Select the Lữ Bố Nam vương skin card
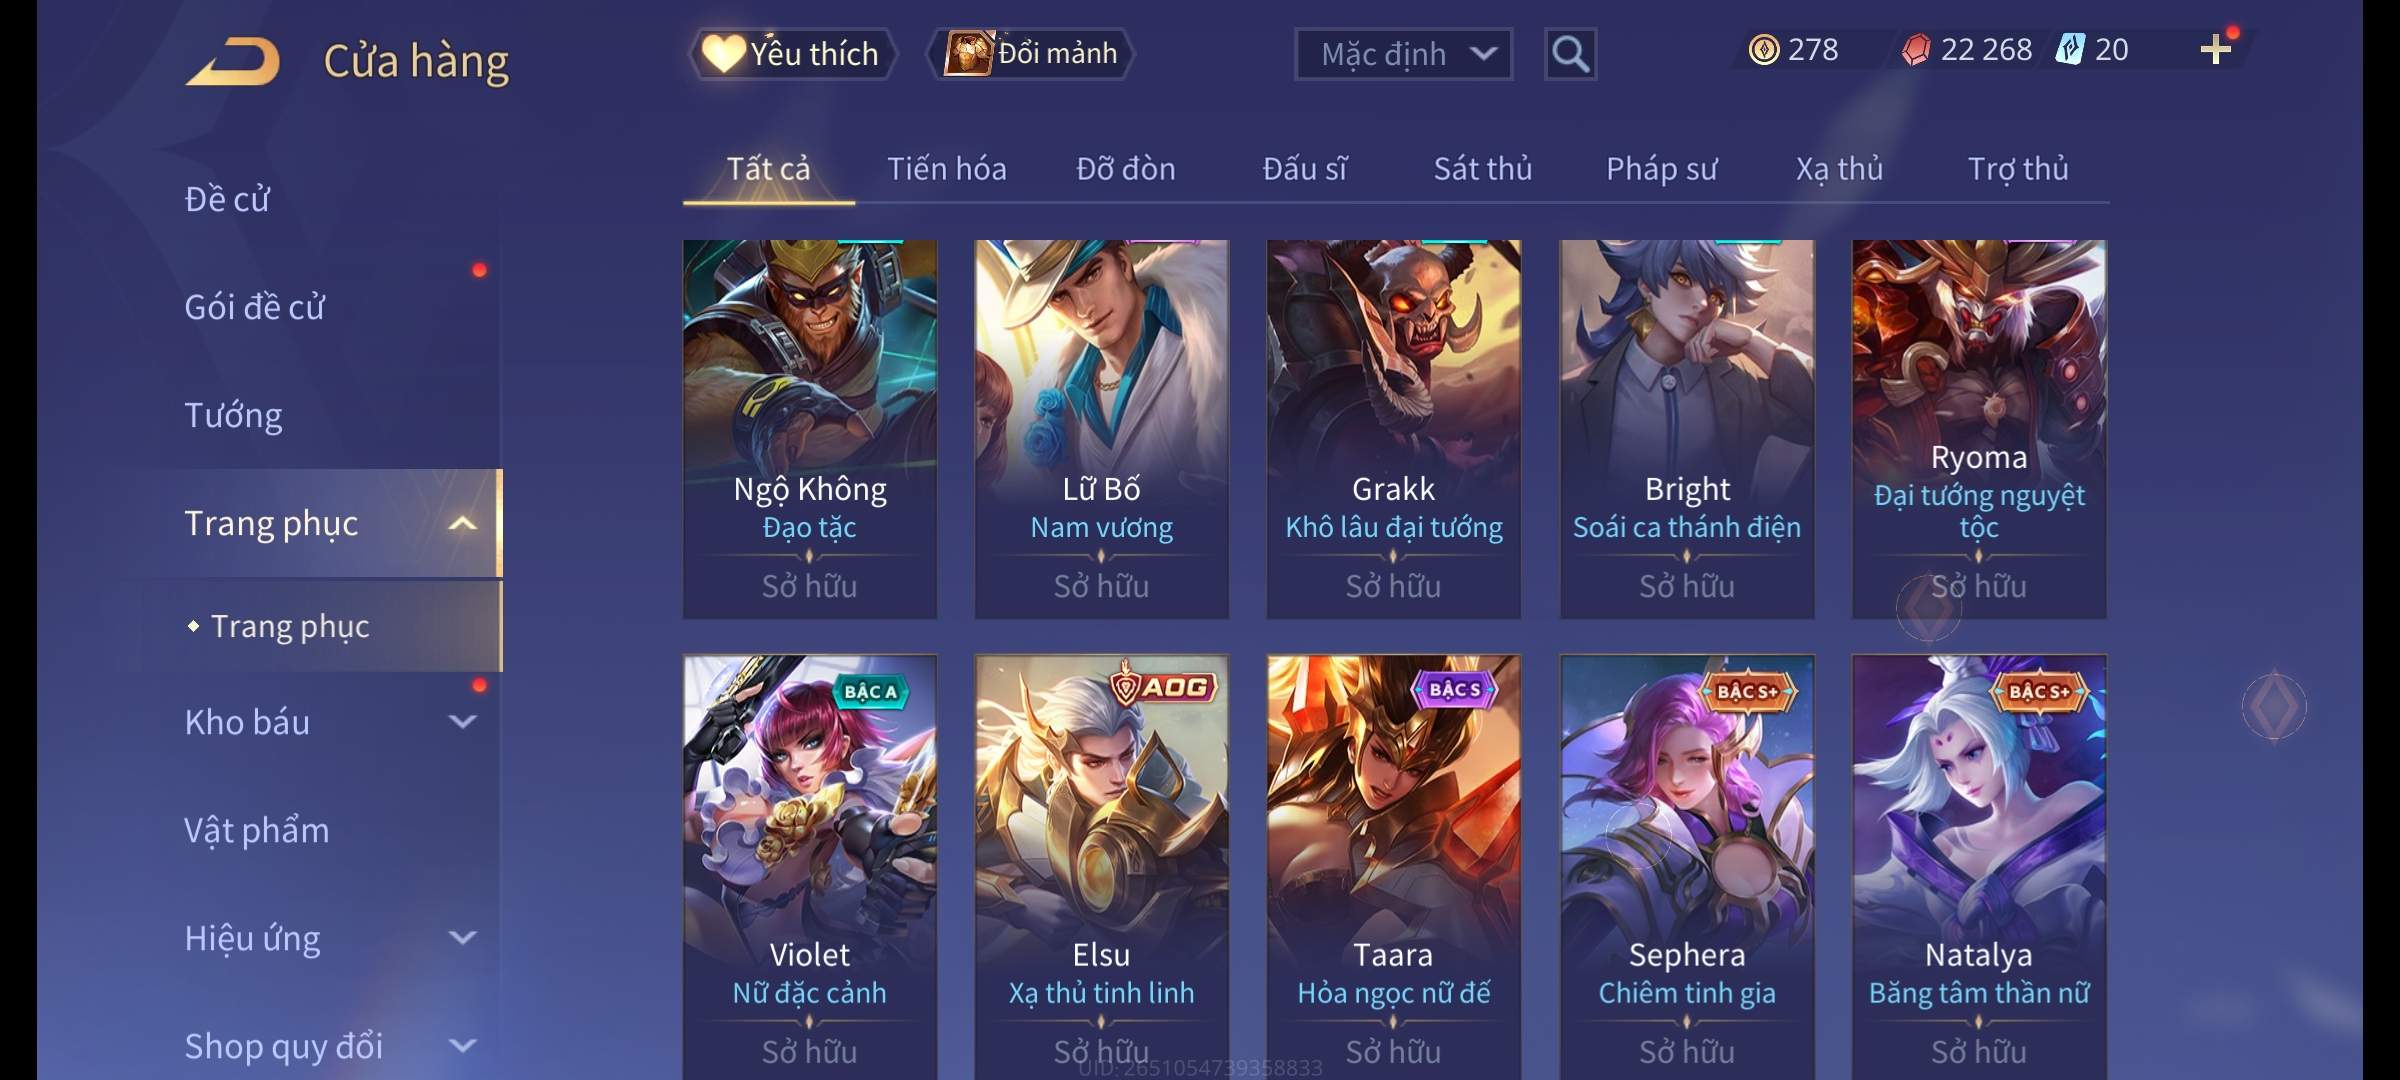The width and height of the screenshot is (2400, 1080). tap(1102, 429)
